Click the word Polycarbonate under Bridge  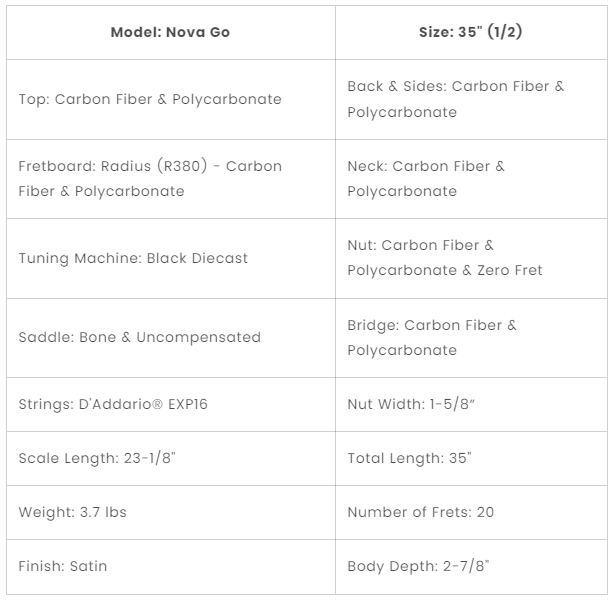tap(402, 351)
